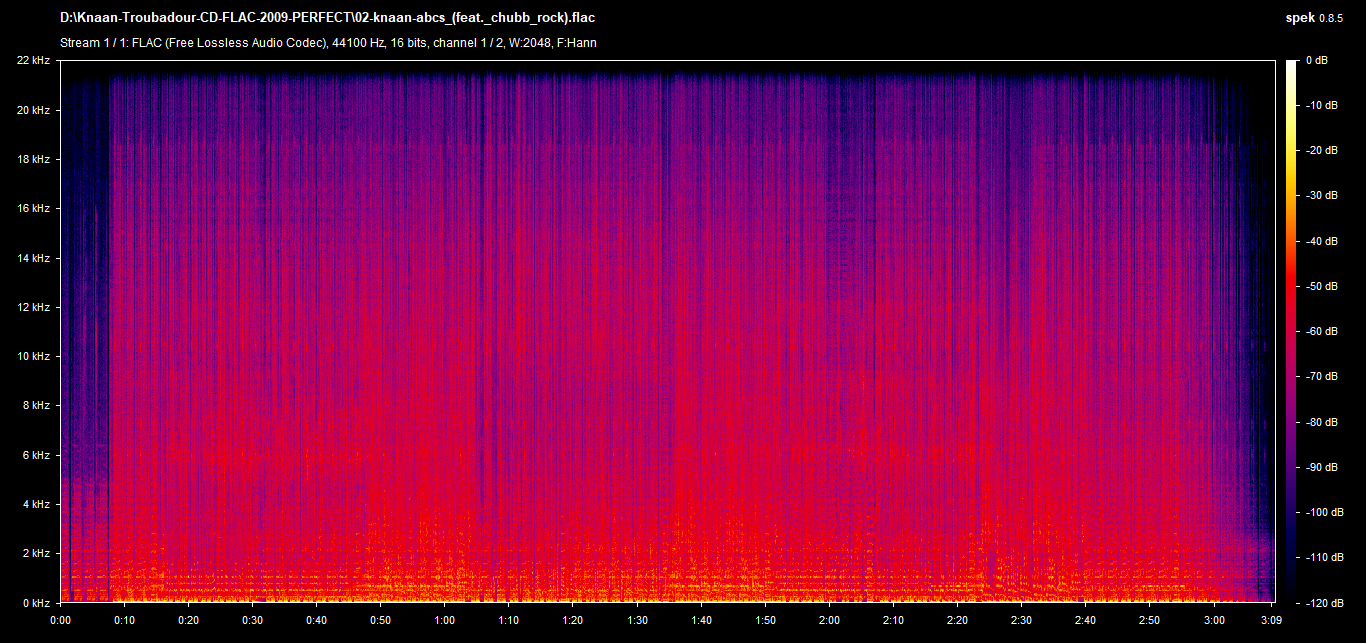Click the 0 dB label on the scale
Image resolution: width=1366 pixels, height=643 pixels.
click(1316, 61)
